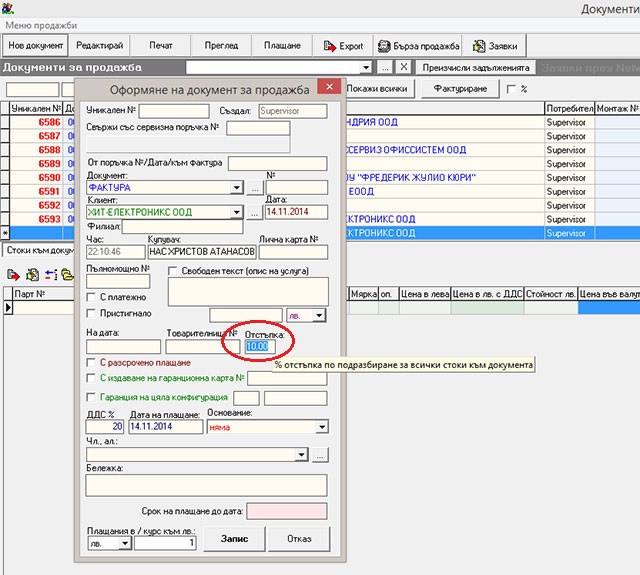The image size is (640, 575).
Task: Click Нов документ toolbar button
Action: click(36, 46)
